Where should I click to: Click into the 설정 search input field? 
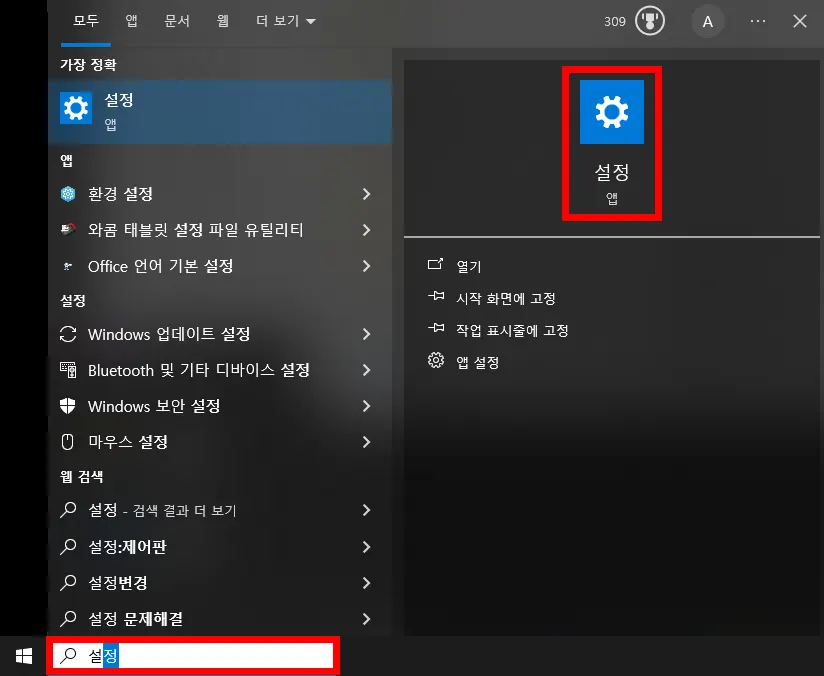point(193,655)
